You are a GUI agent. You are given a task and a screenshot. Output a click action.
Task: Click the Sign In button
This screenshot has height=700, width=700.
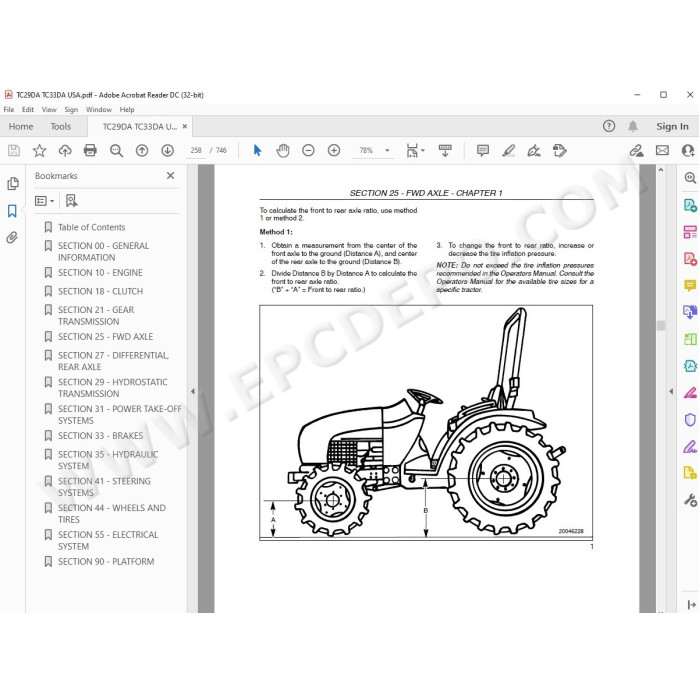(672, 126)
